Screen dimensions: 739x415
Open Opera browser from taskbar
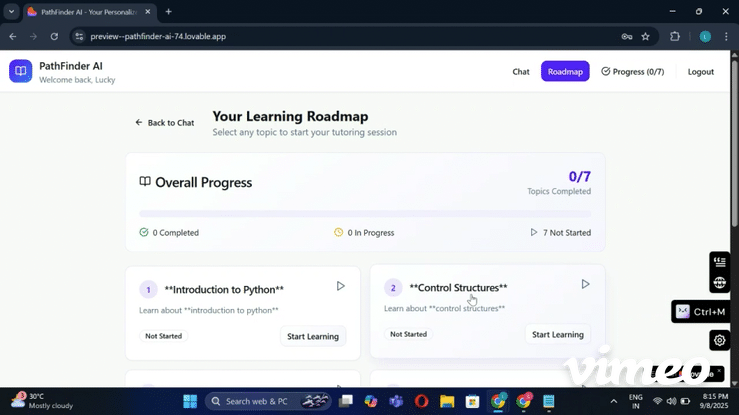click(x=421, y=401)
